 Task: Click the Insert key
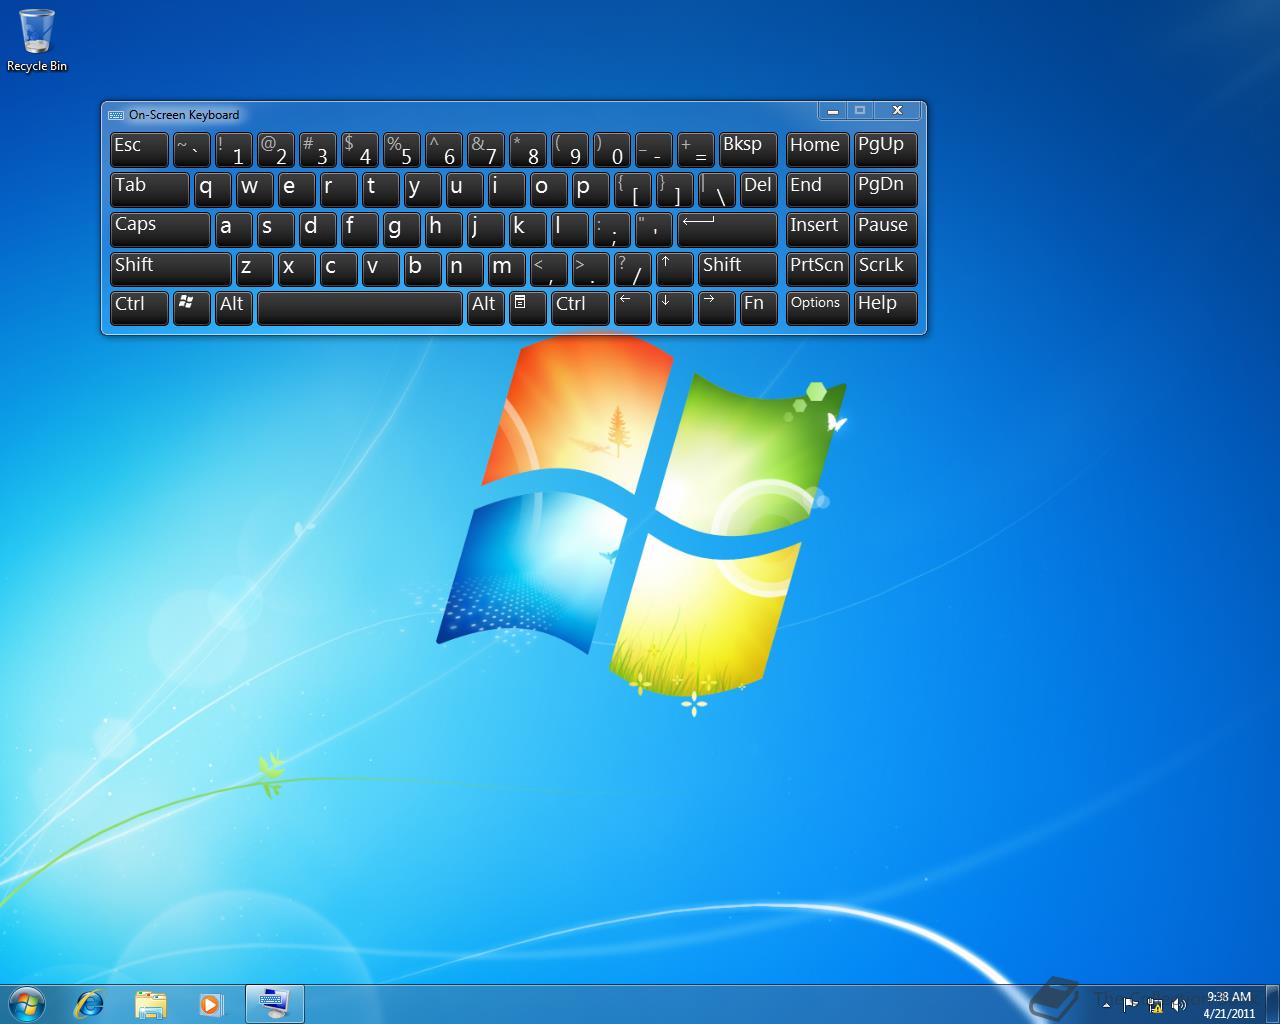[x=817, y=229]
